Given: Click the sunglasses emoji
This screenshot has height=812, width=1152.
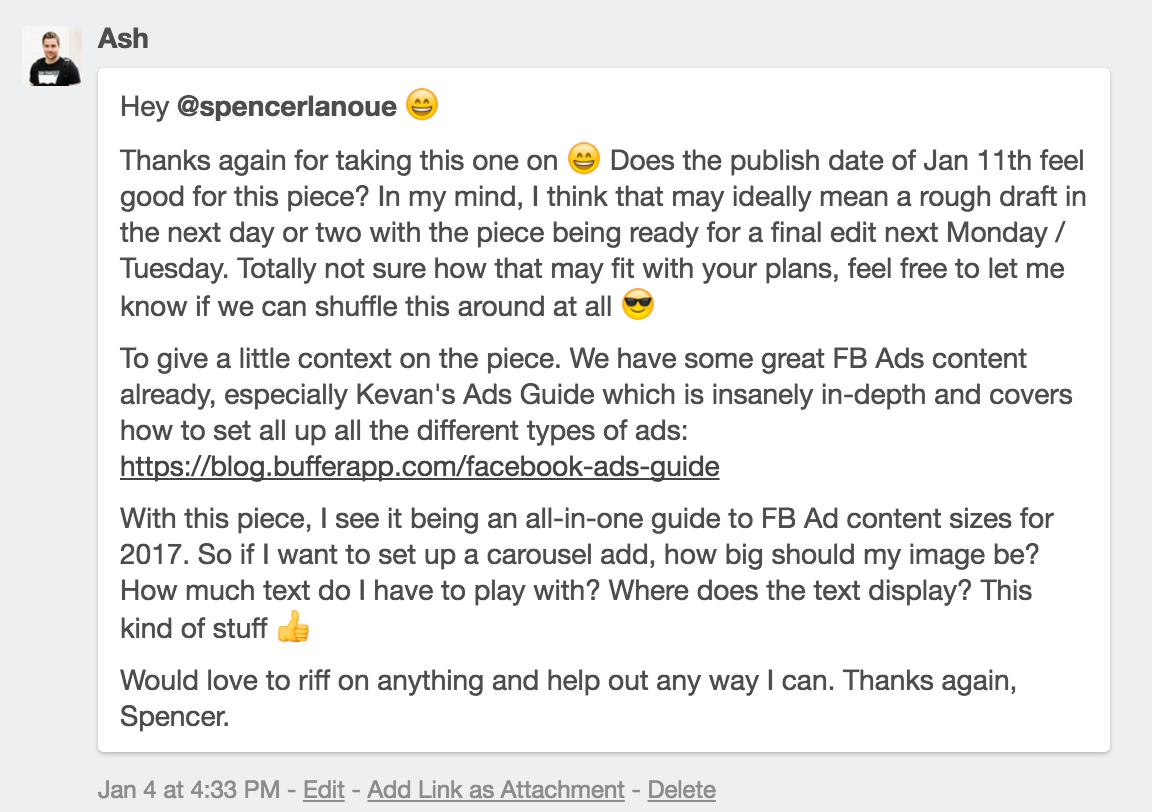Looking at the screenshot, I should [x=638, y=304].
